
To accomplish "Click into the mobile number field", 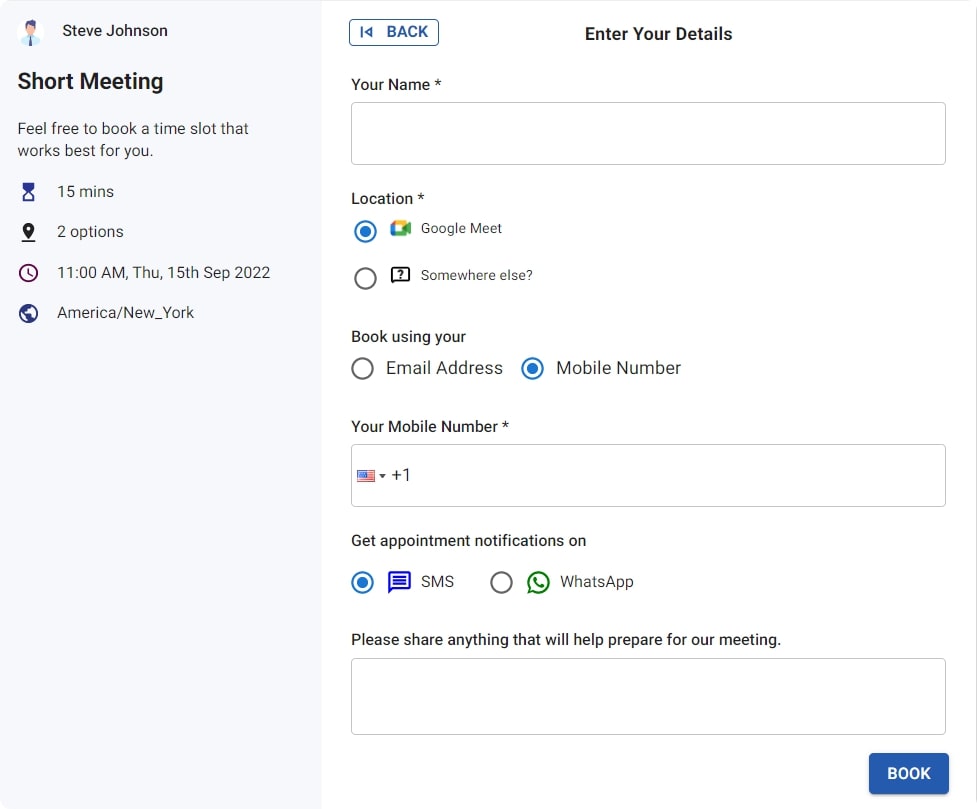I will click(x=670, y=476).
